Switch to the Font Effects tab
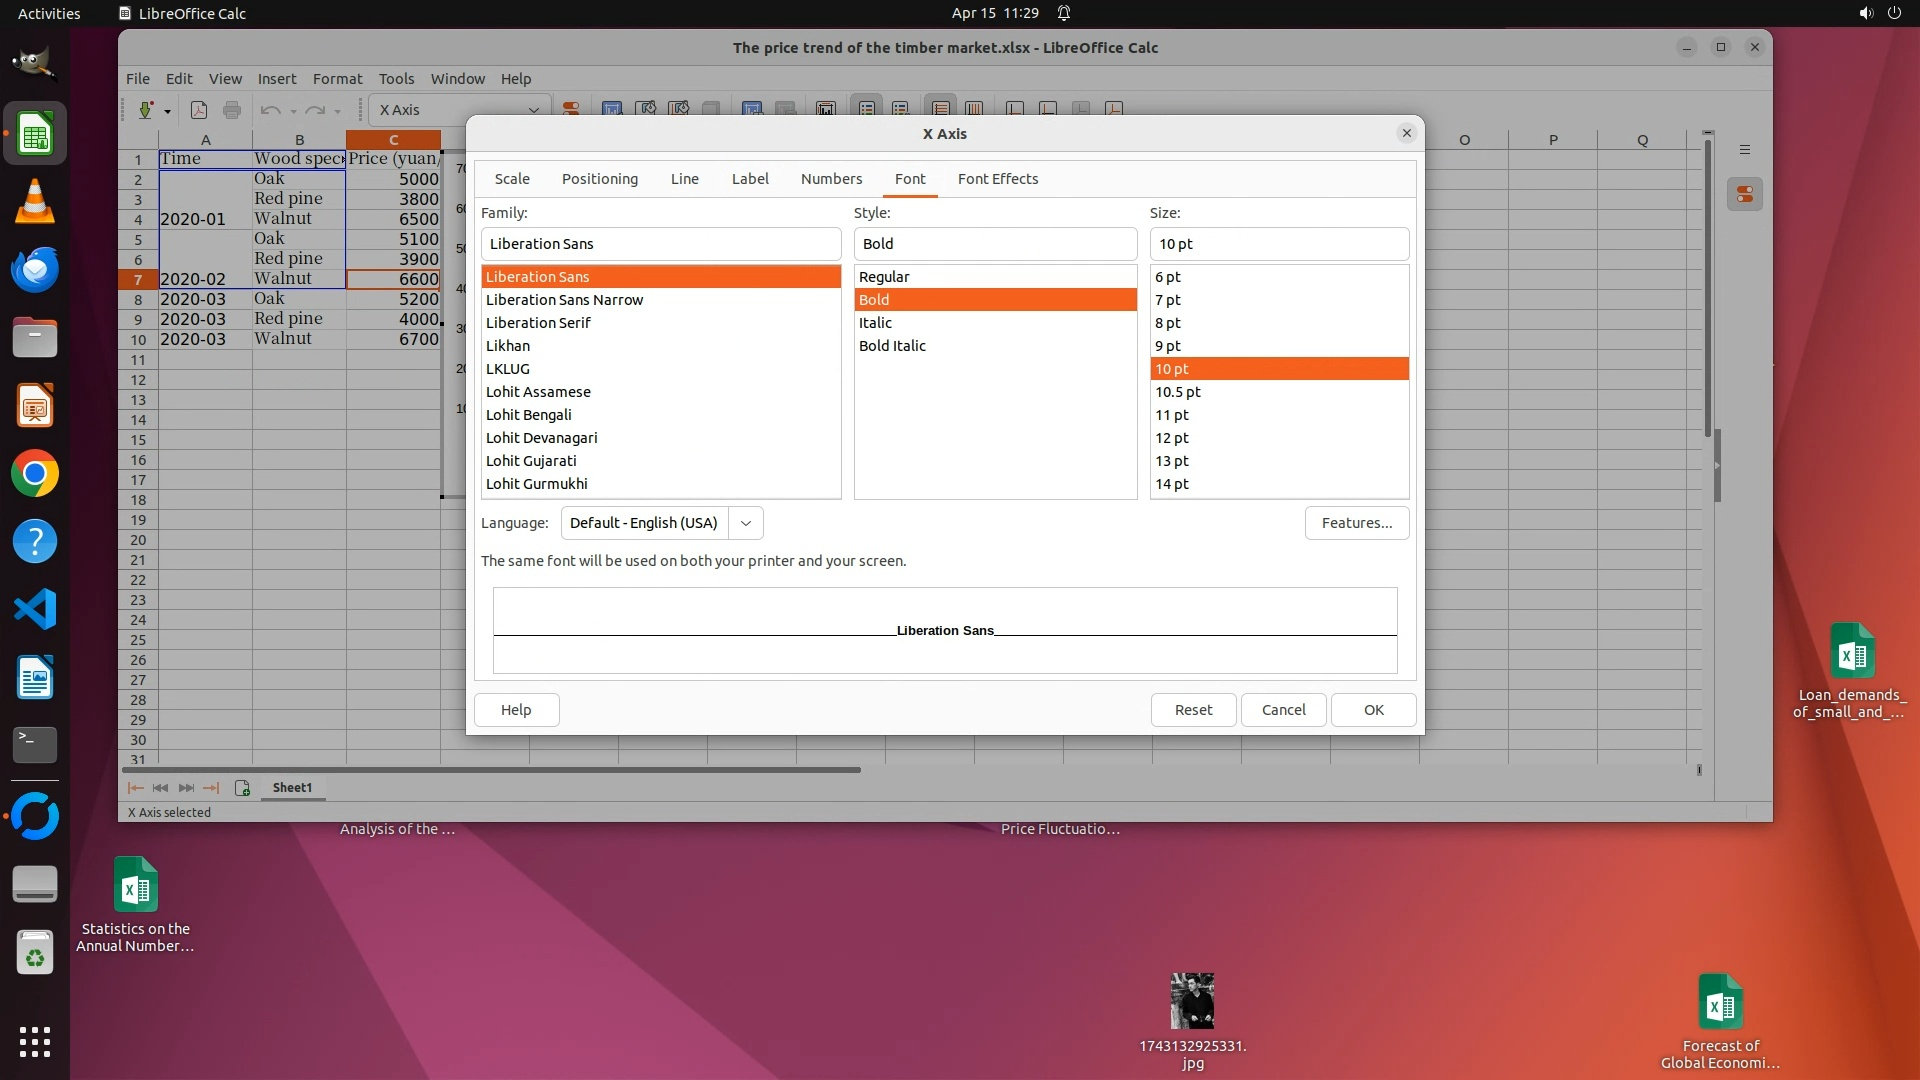Screen dimensions: 1920x1080 [997, 179]
